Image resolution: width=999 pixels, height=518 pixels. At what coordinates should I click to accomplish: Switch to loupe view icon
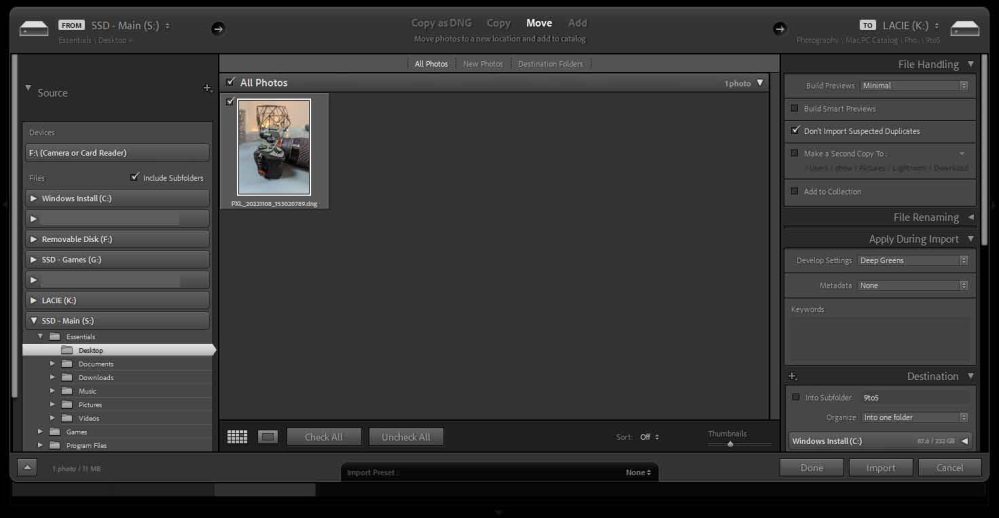click(267, 437)
